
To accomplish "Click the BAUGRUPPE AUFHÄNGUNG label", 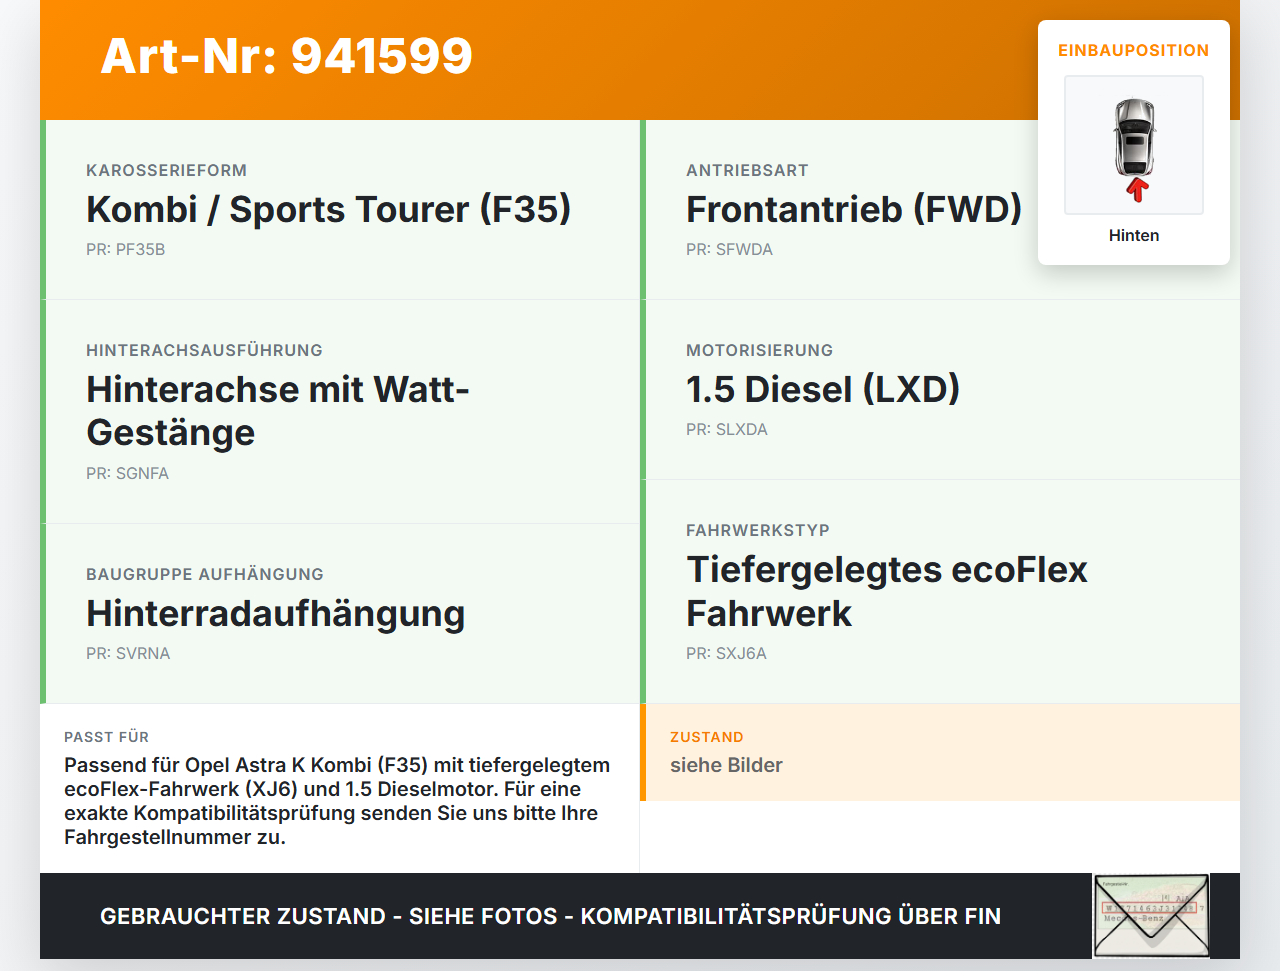I will point(205,574).
